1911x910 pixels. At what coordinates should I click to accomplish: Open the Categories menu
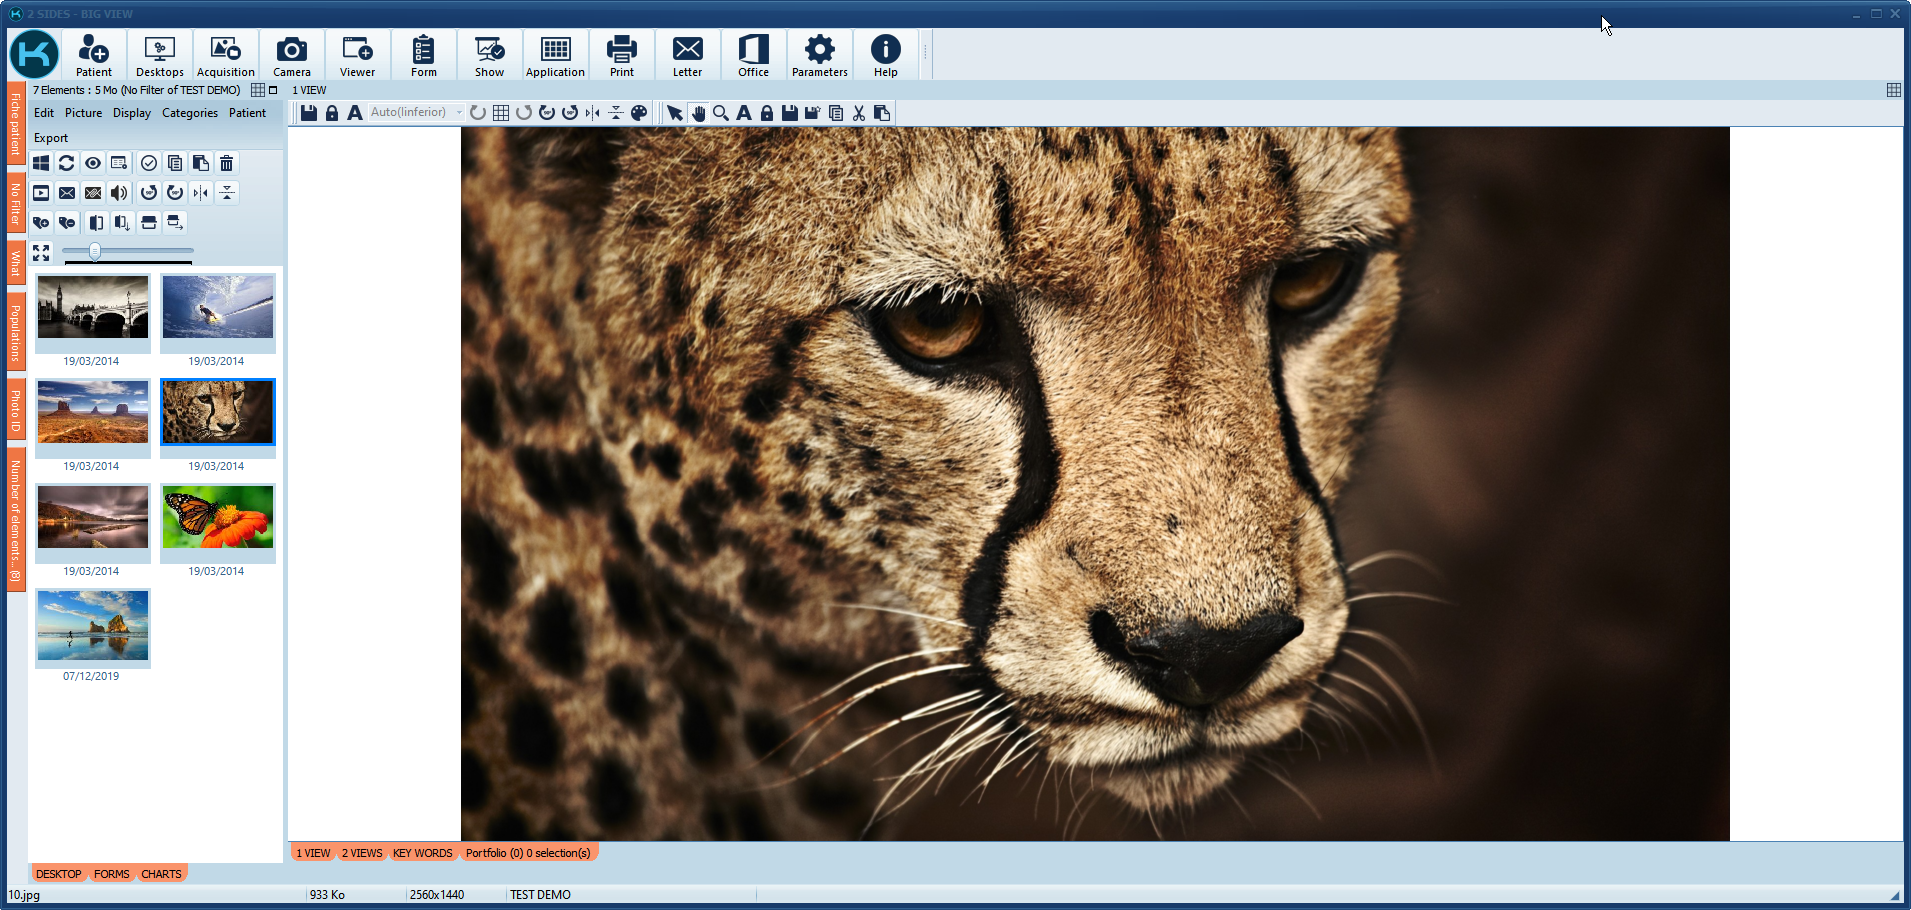click(190, 113)
